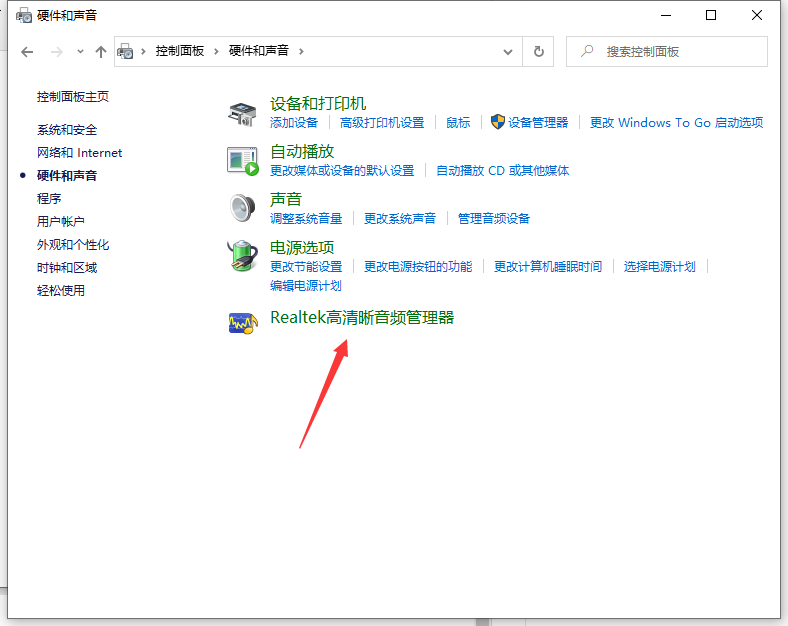Open 外观和个性化 from the sidebar
Viewport: 788px width, 626px height.
(x=73, y=245)
